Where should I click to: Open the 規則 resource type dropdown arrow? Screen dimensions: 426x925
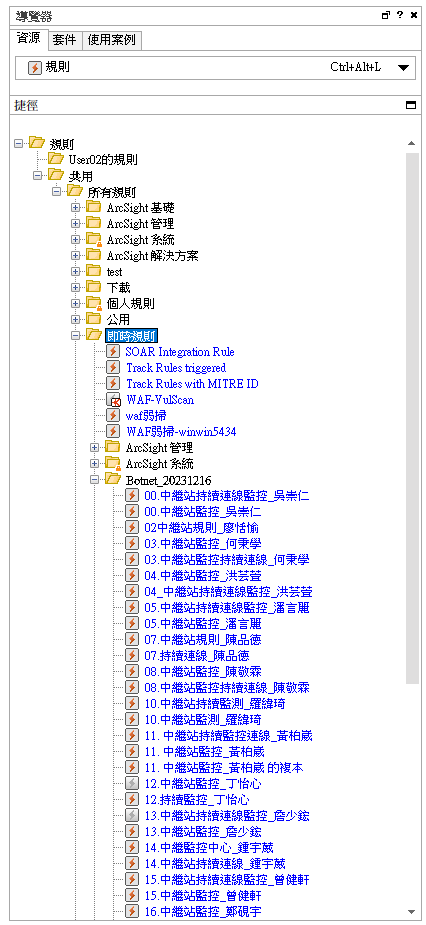(x=403, y=68)
